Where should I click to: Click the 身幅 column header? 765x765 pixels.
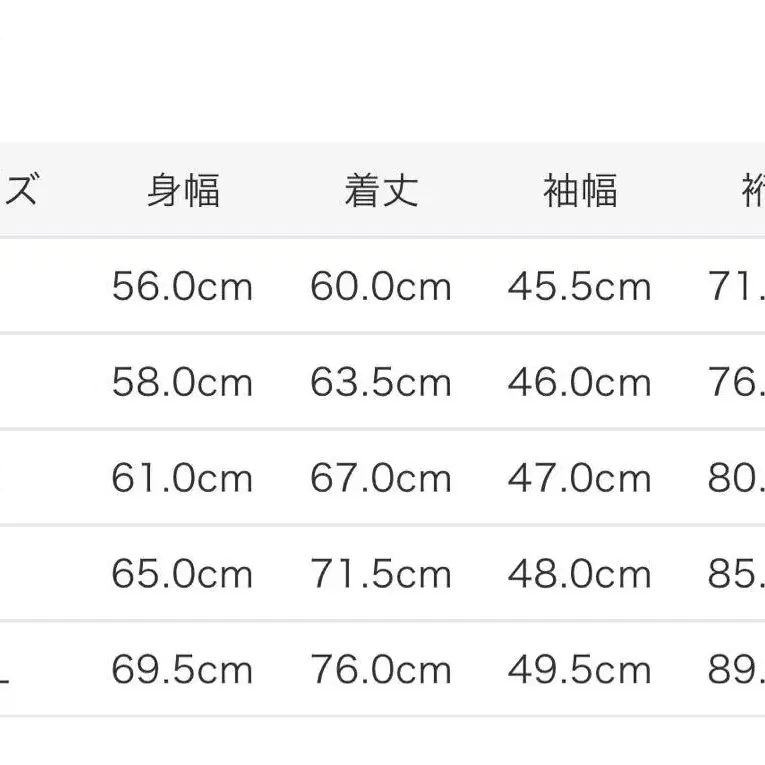[183, 190]
